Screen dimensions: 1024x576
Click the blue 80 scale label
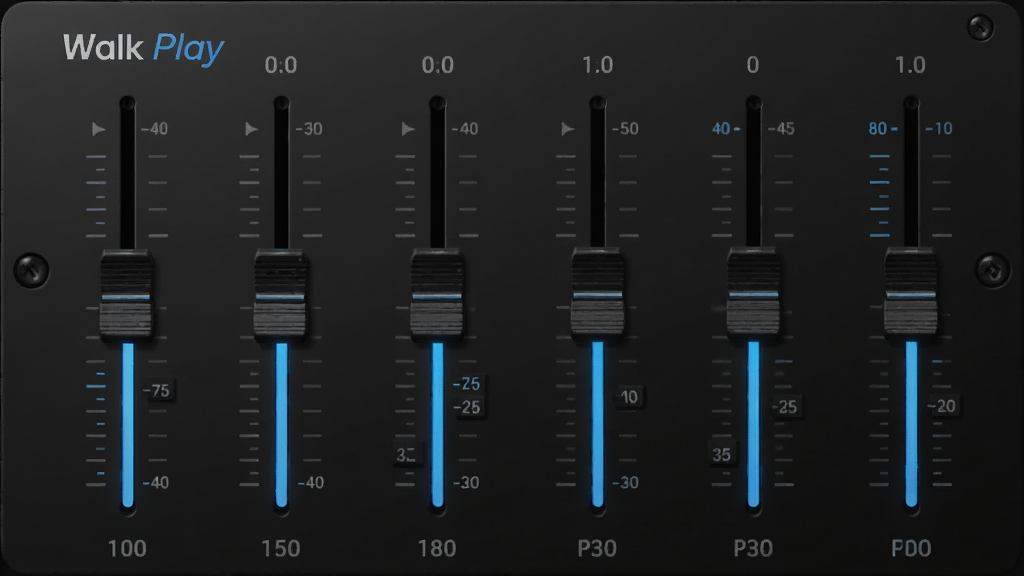pos(878,129)
